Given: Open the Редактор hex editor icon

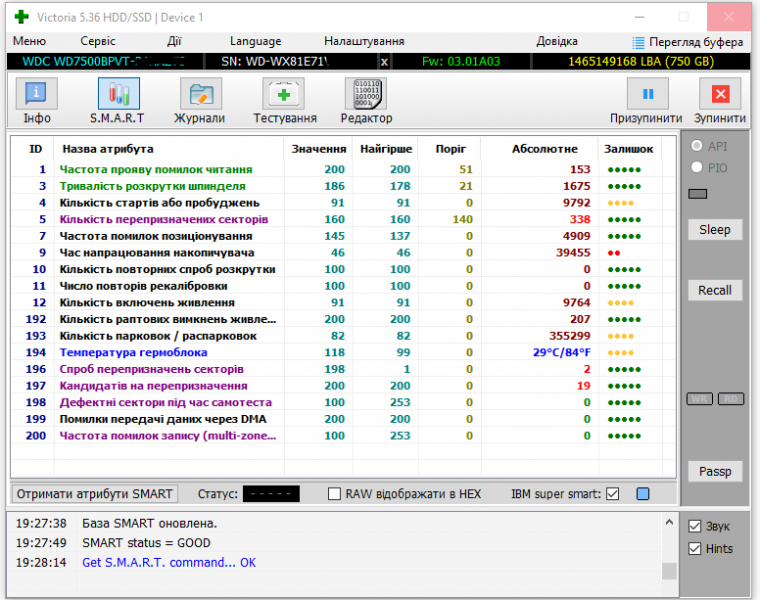Looking at the screenshot, I should coord(366,95).
